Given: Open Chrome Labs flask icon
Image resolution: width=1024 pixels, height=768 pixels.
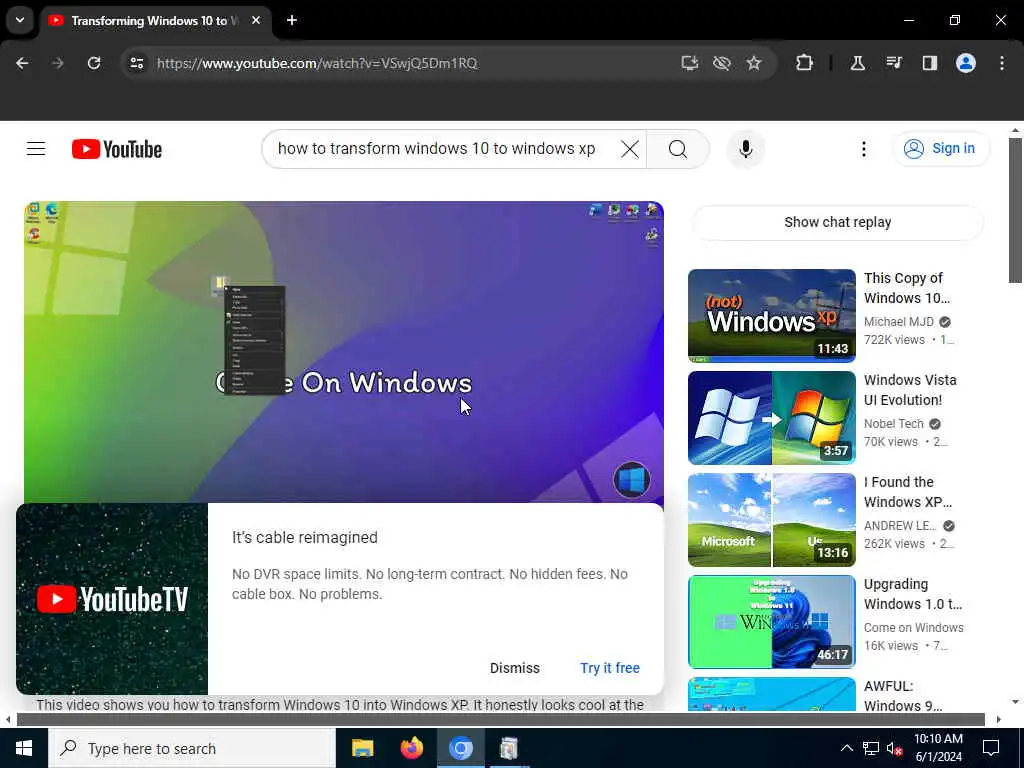Looking at the screenshot, I should (x=857, y=63).
